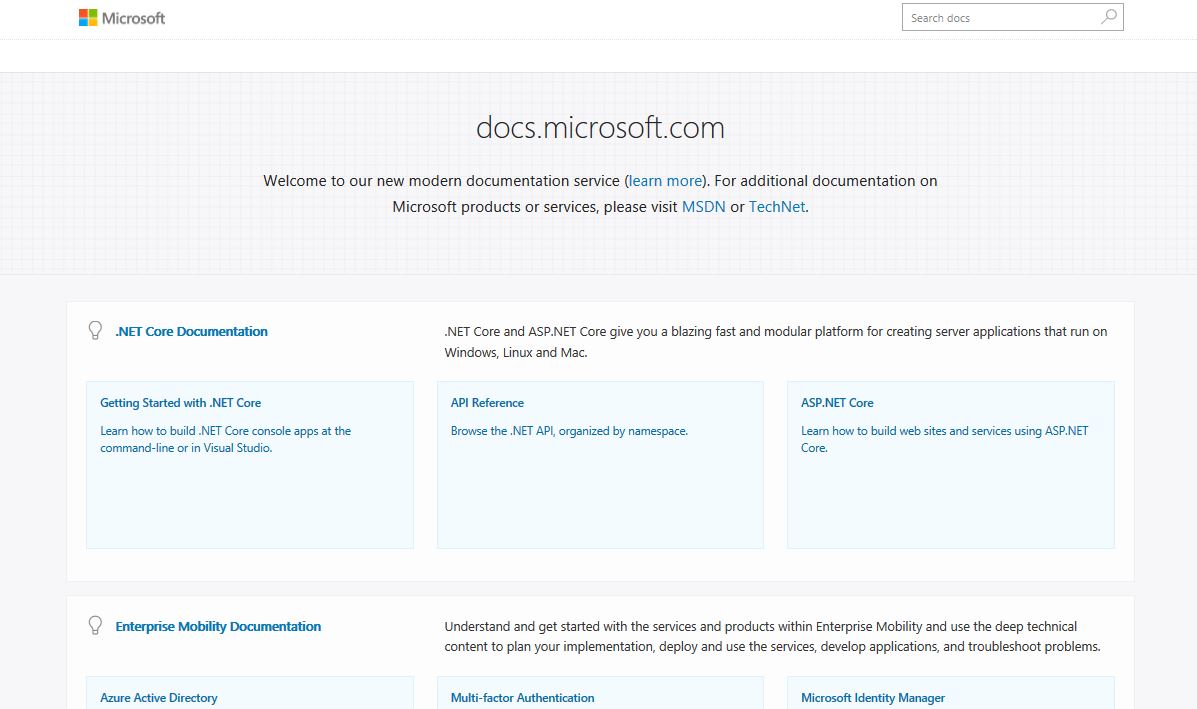Click the docs.microsoft.com page title
The image size is (1197, 709).
[600, 127]
